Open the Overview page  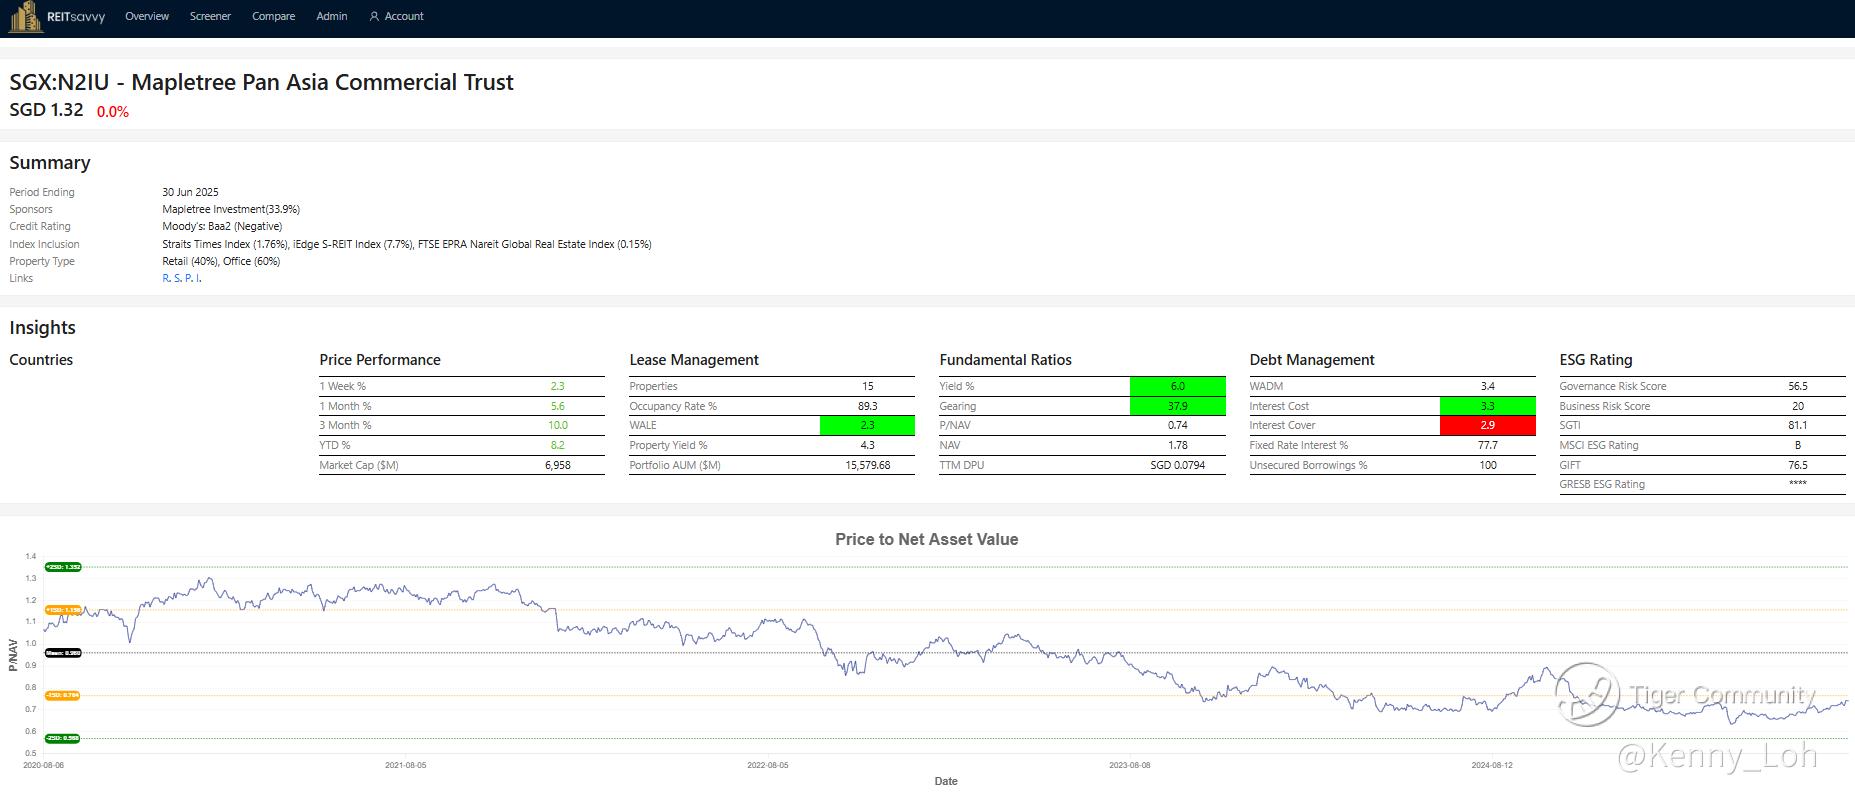point(147,17)
